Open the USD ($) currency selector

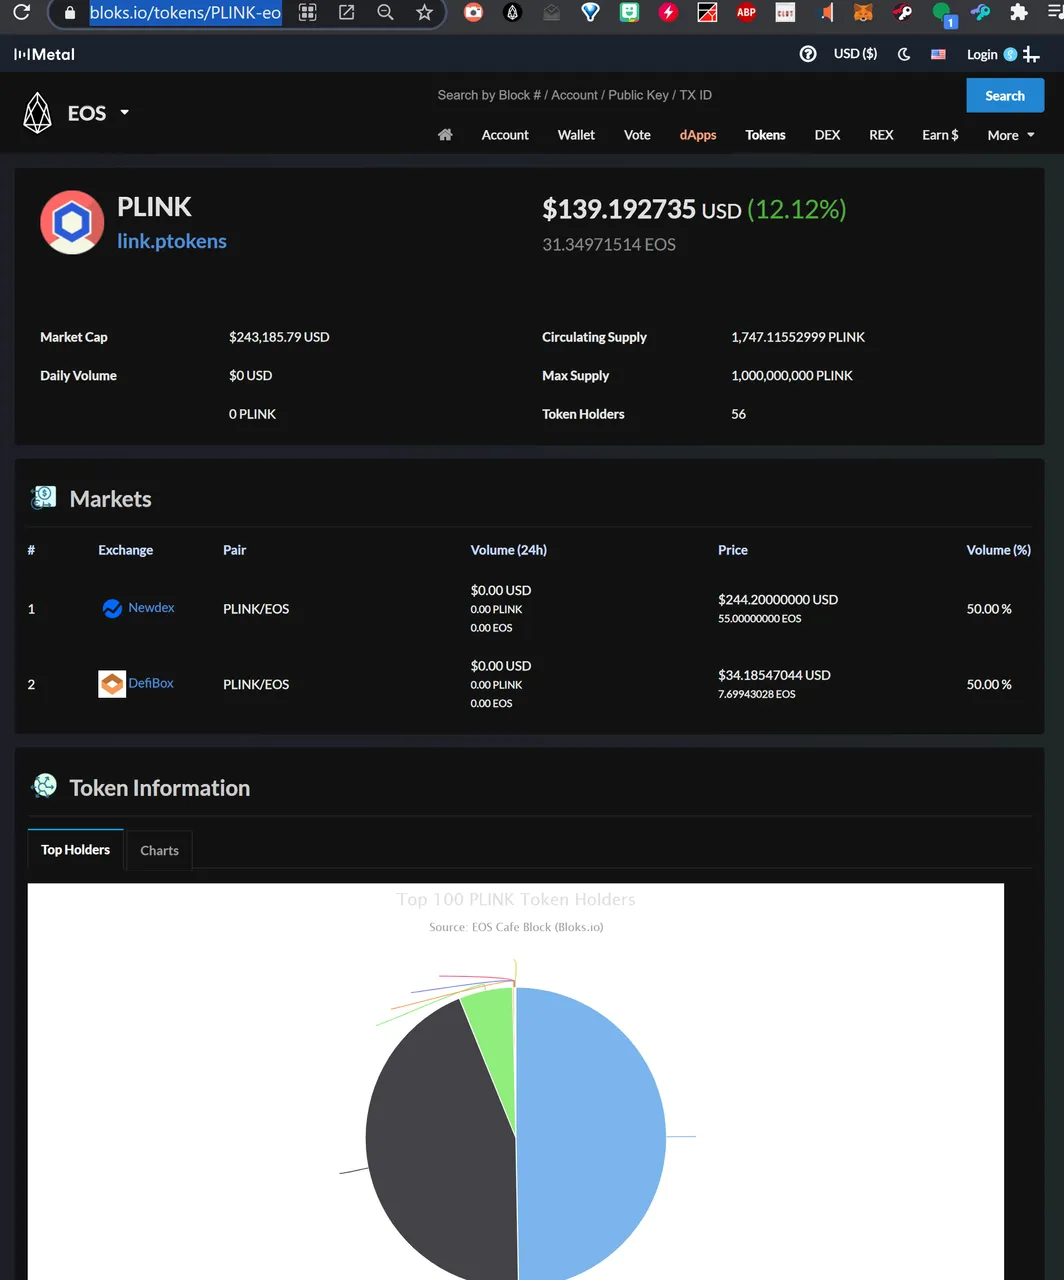click(x=855, y=54)
